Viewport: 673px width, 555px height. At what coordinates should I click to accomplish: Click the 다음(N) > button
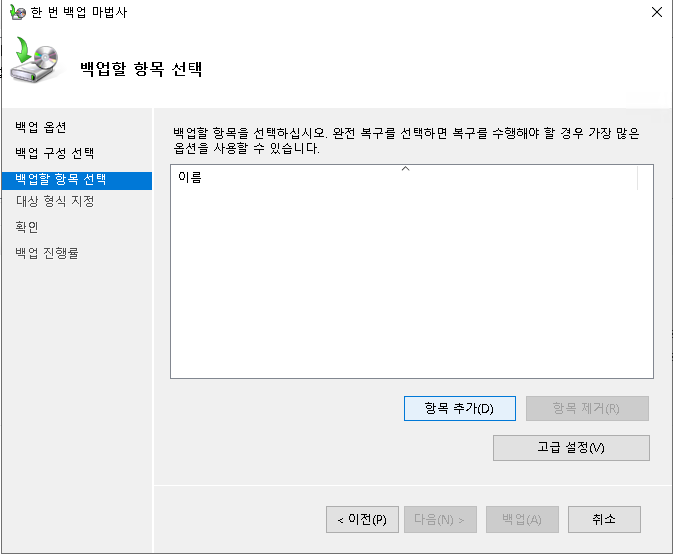(439, 519)
